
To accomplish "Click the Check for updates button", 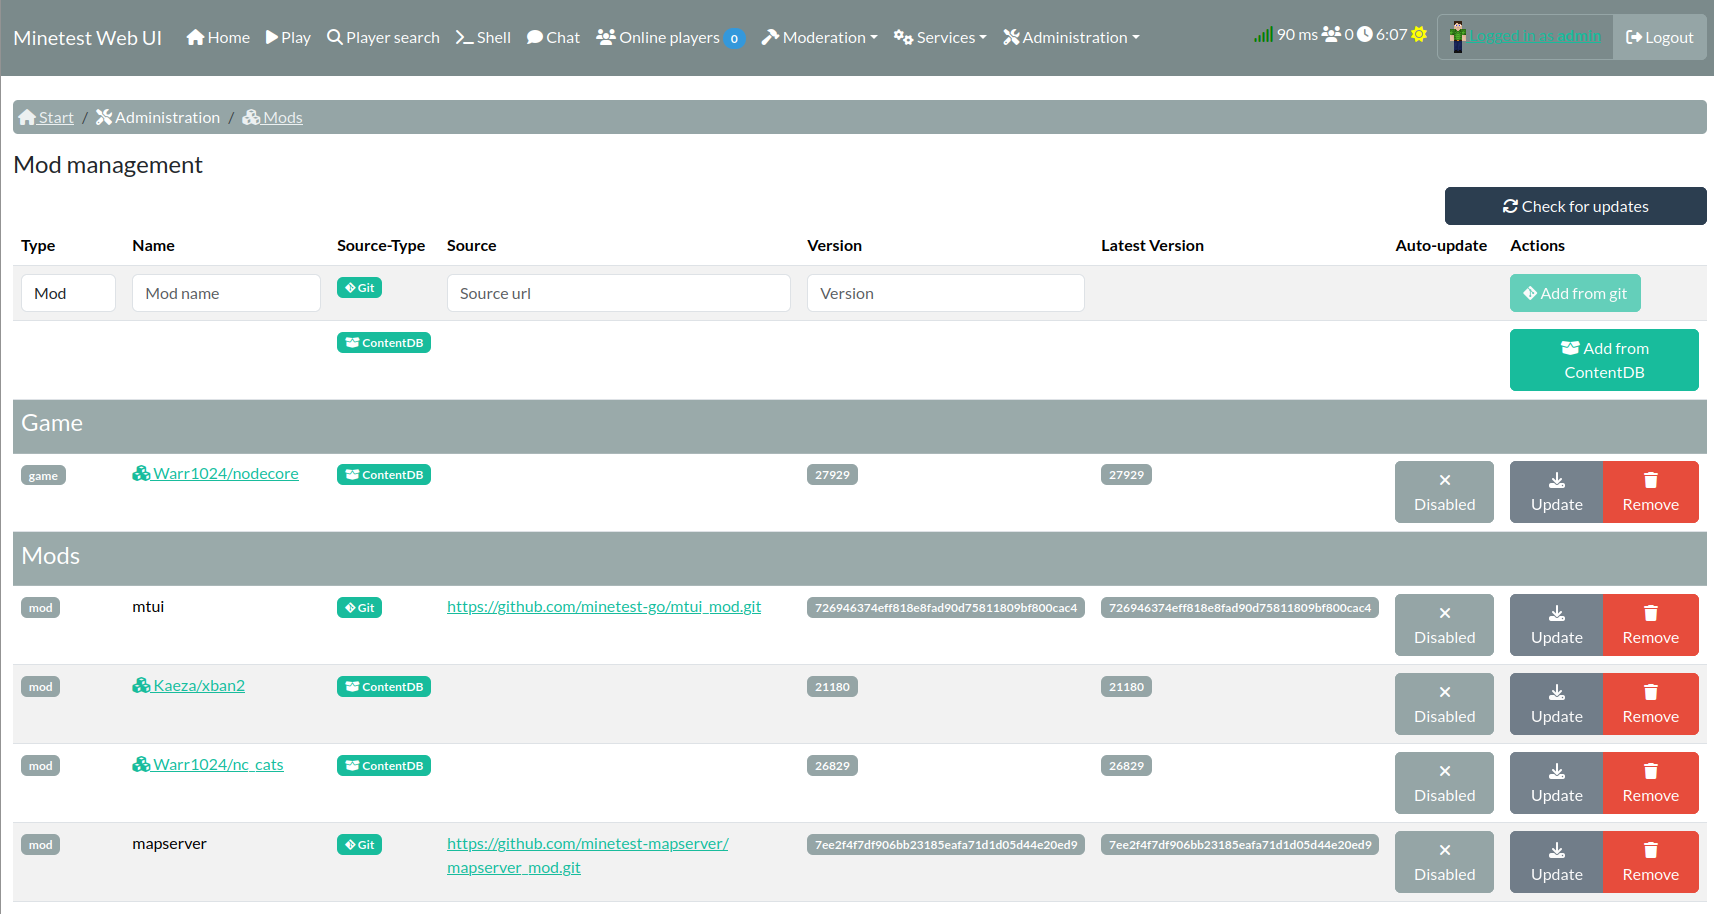I will coord(1575,206).
